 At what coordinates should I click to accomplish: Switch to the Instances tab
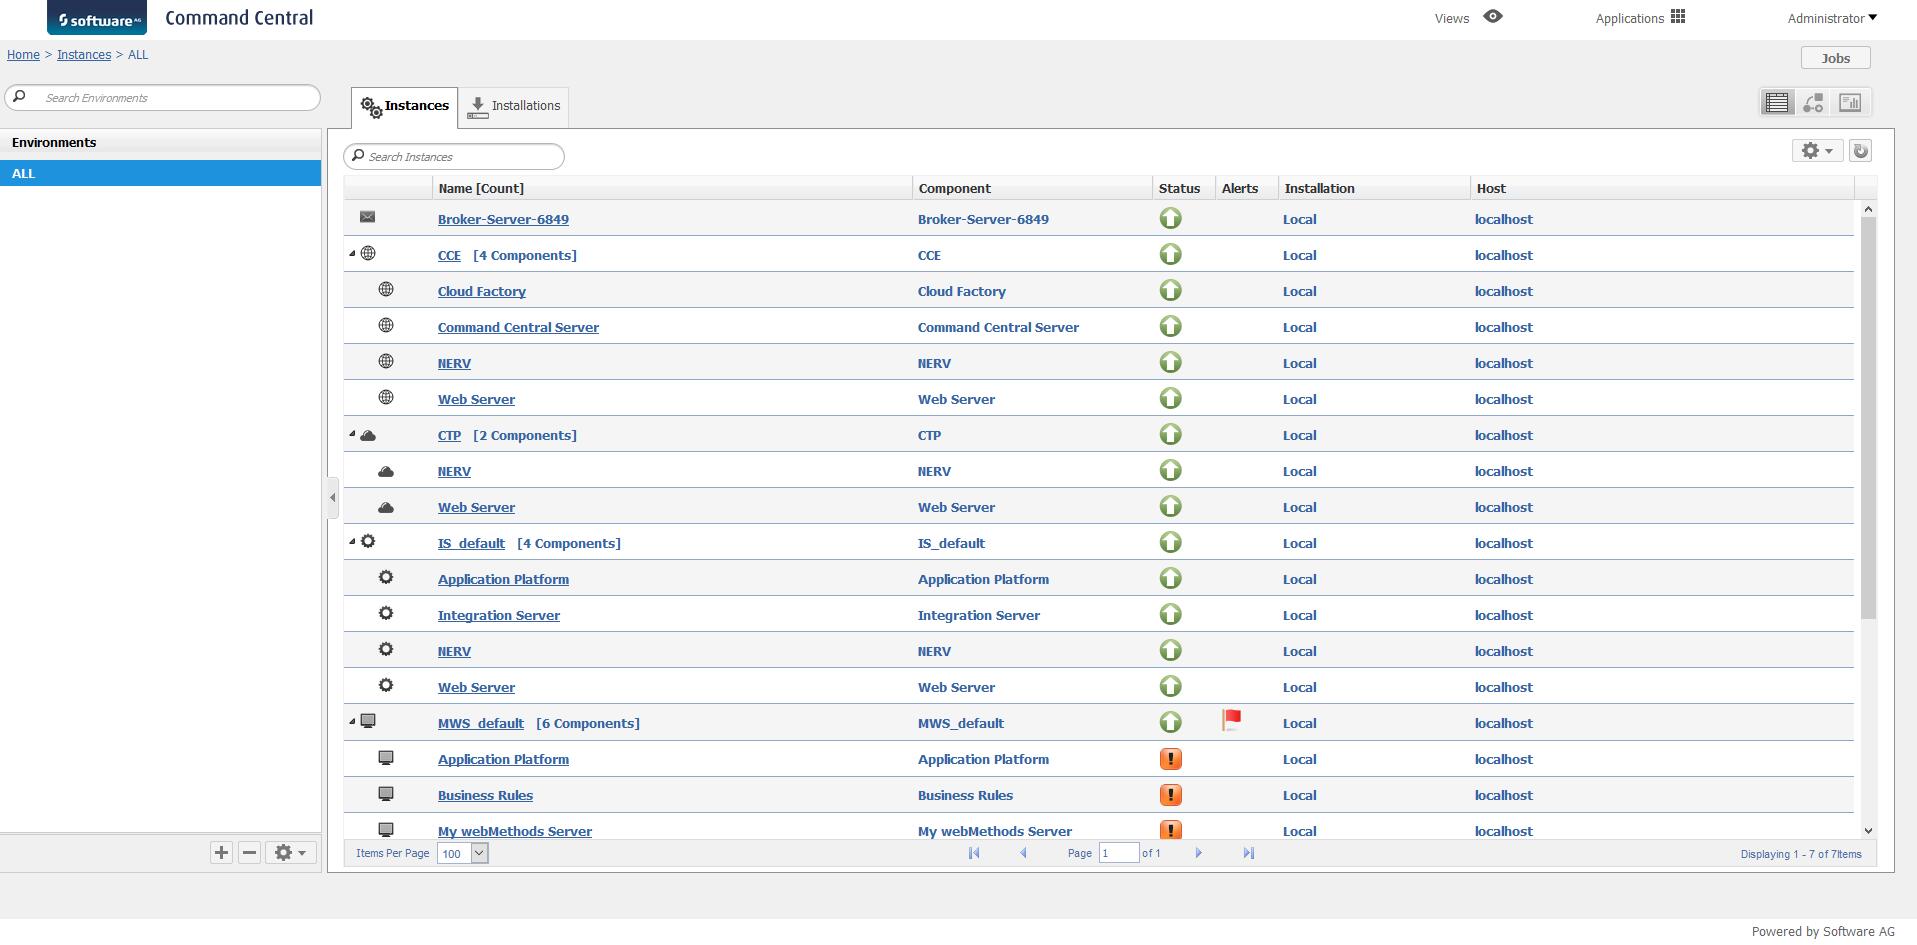(405, 106)
